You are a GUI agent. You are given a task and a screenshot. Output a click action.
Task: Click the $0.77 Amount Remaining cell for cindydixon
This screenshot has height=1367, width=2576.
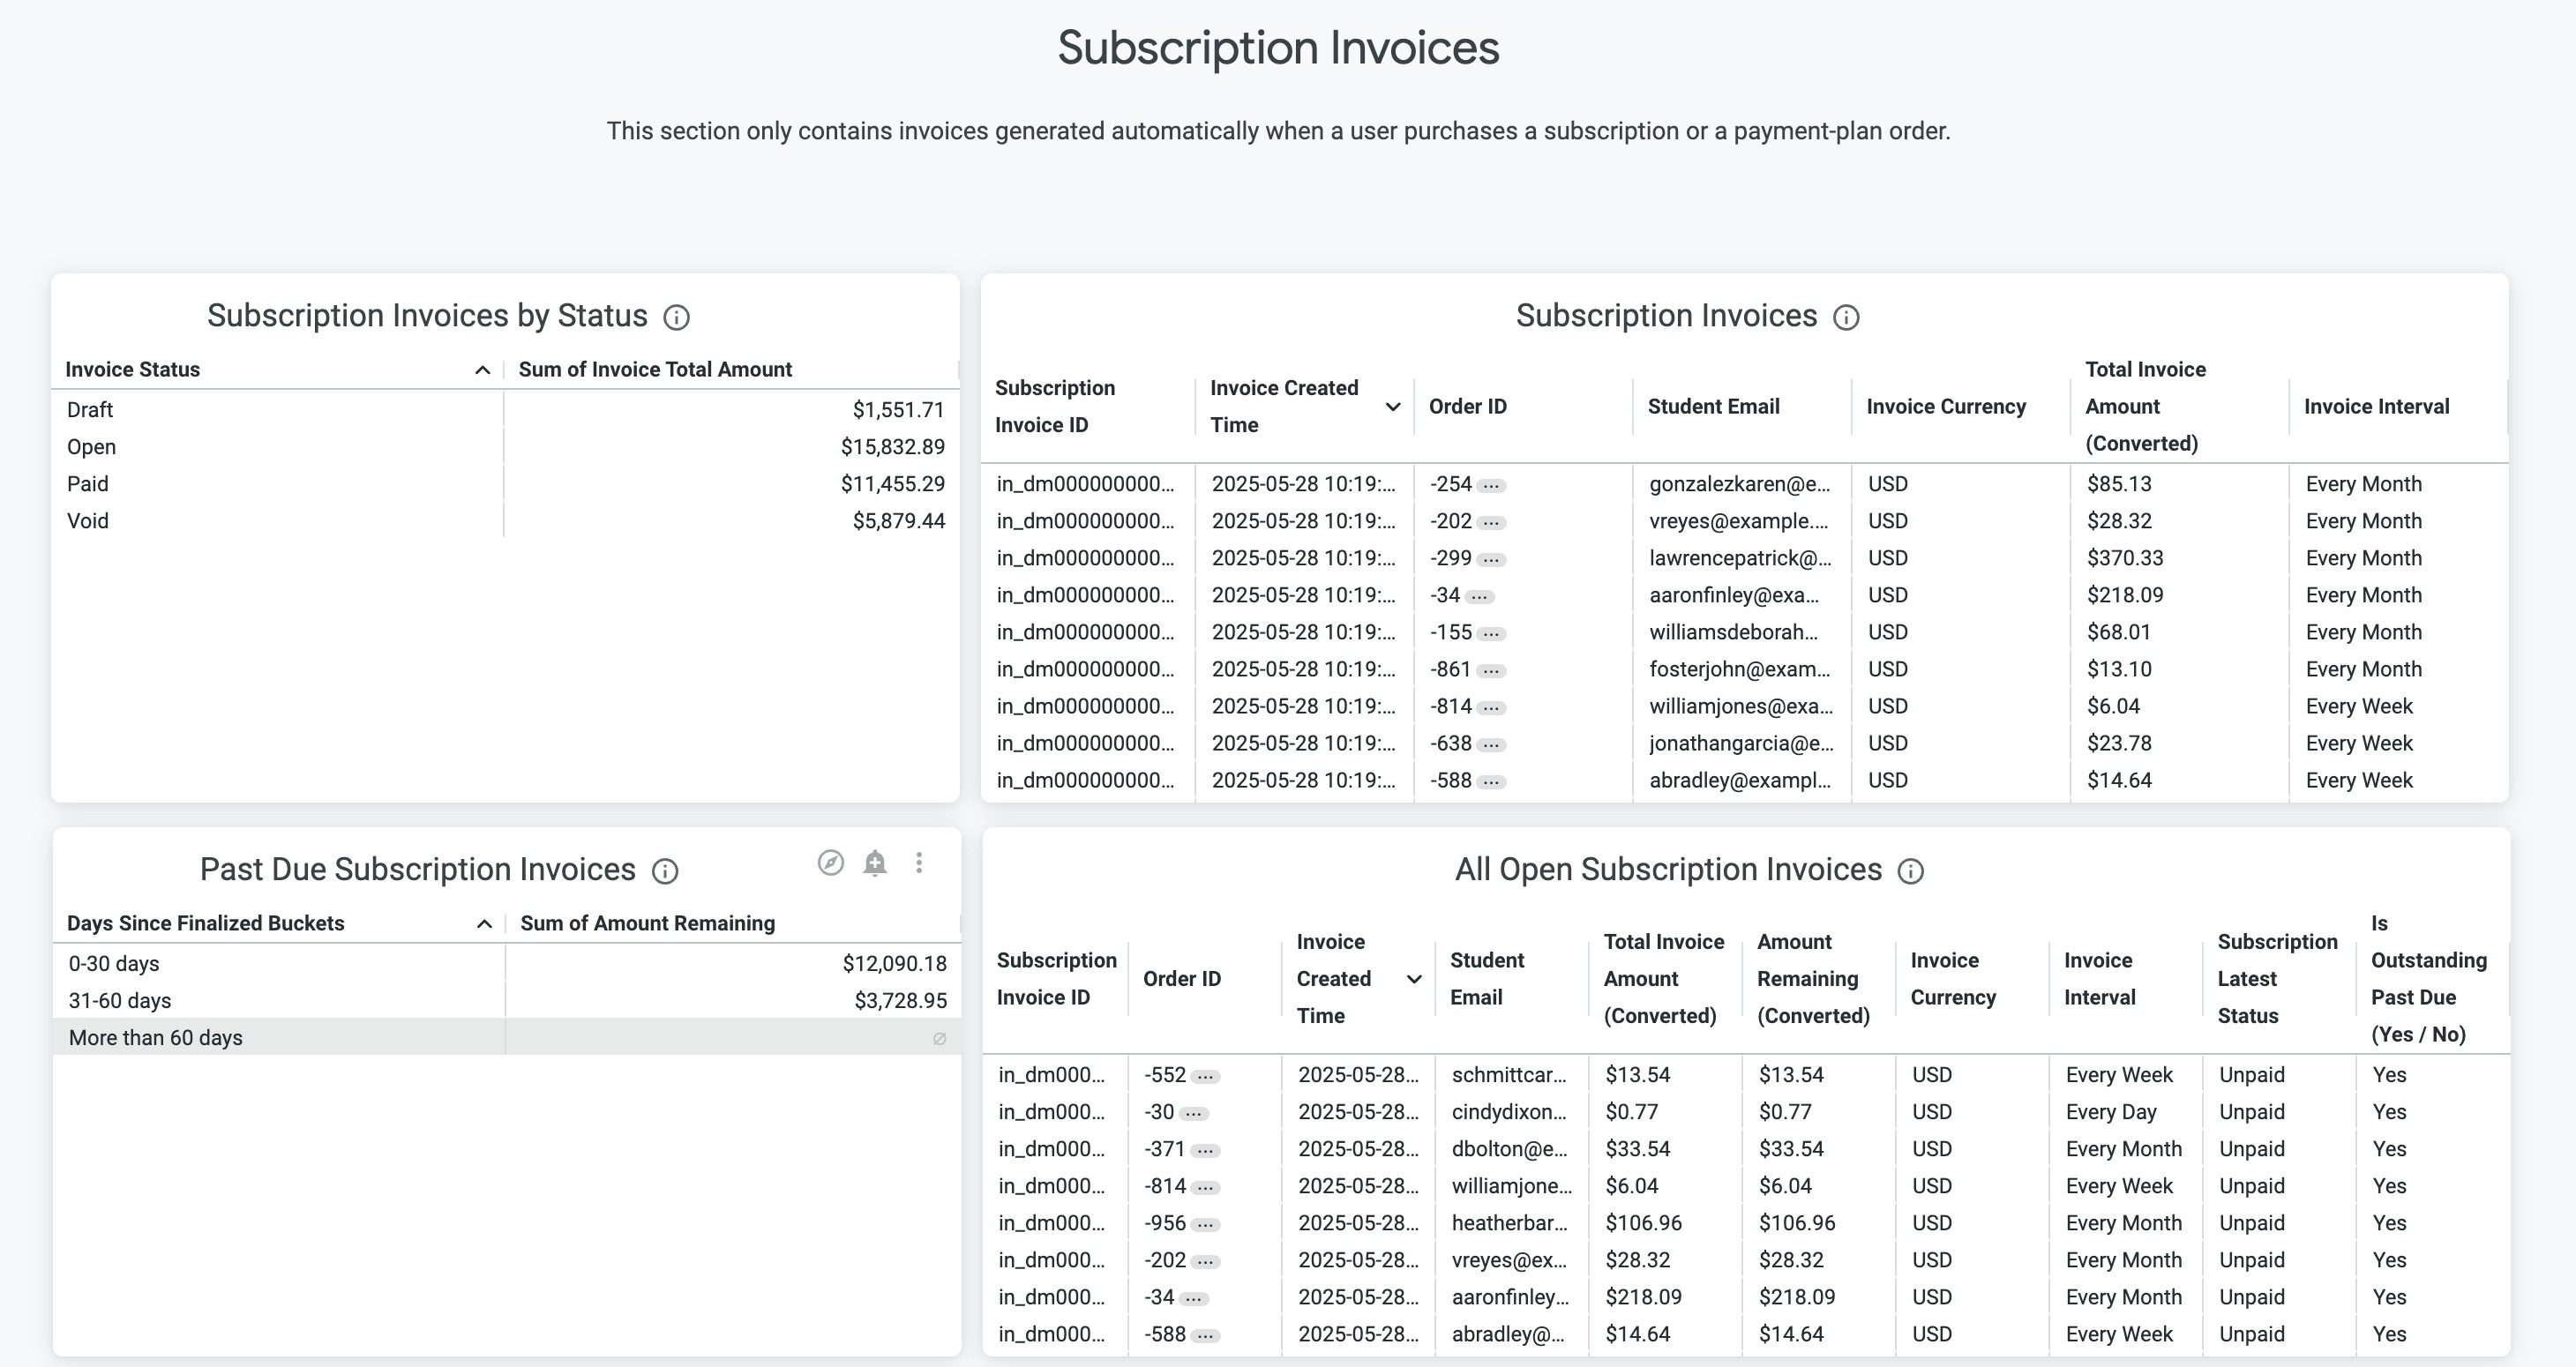(x=1785, y=1112)
